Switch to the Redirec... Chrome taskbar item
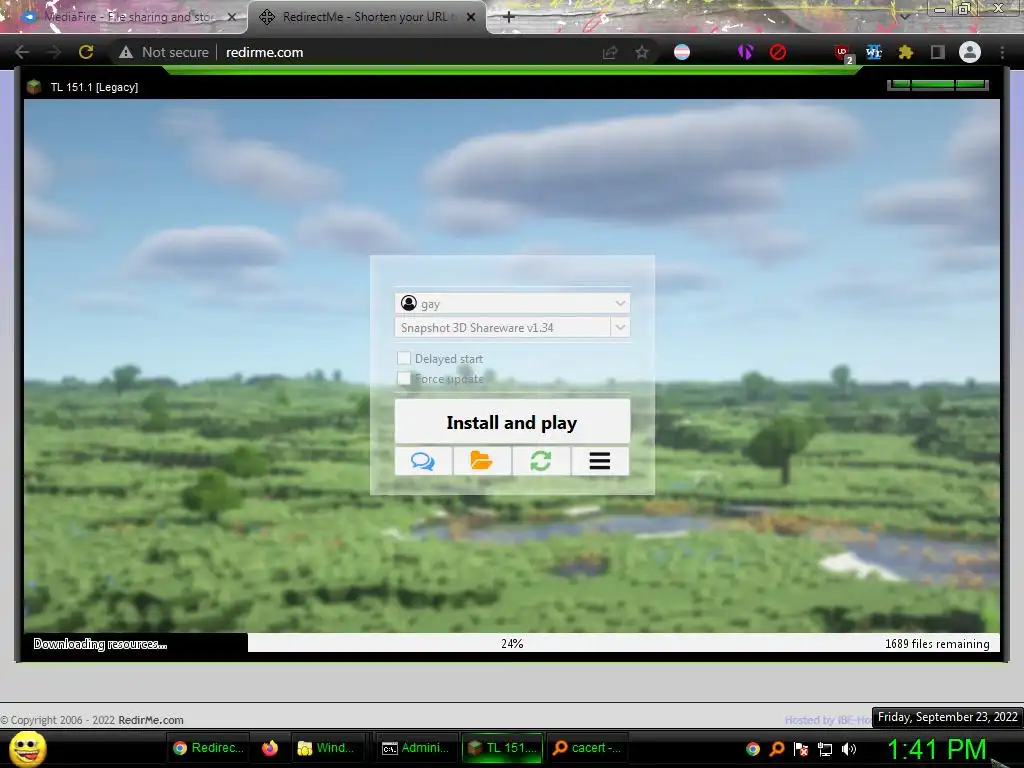 point(209,748)
